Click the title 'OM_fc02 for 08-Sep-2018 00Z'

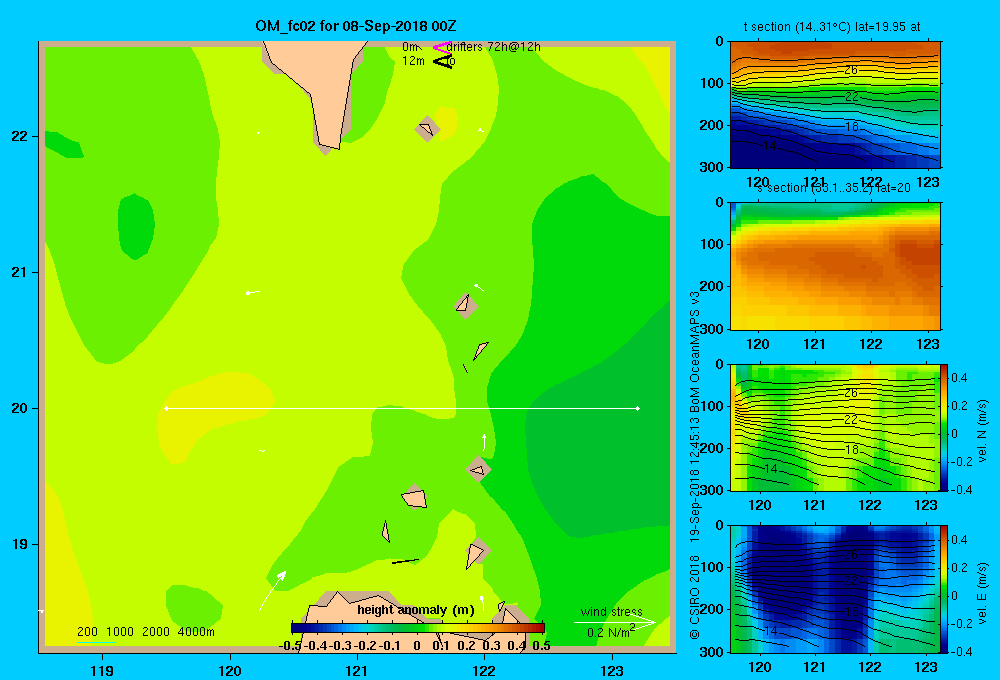coord(356,26)
